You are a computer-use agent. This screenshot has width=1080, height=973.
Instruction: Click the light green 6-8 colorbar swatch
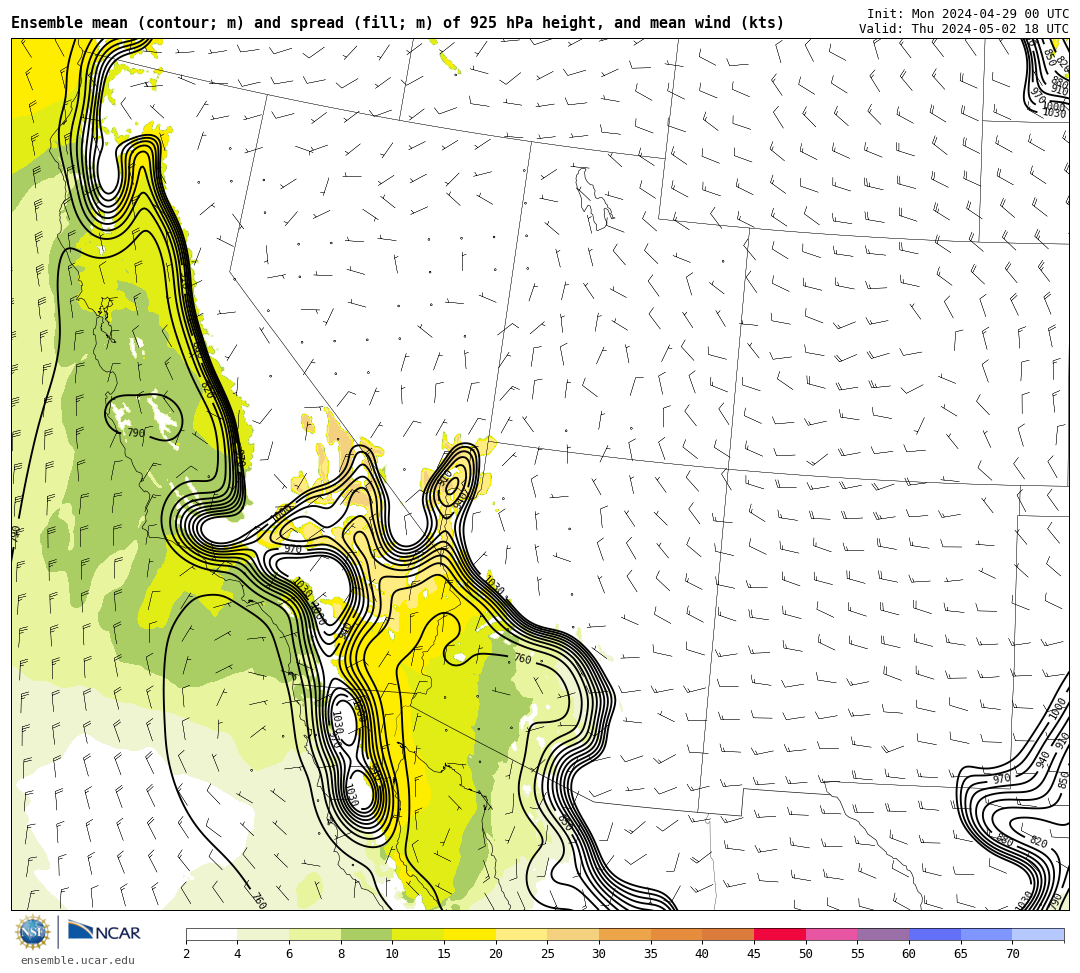pyautogui.click(x=315, y=934)
